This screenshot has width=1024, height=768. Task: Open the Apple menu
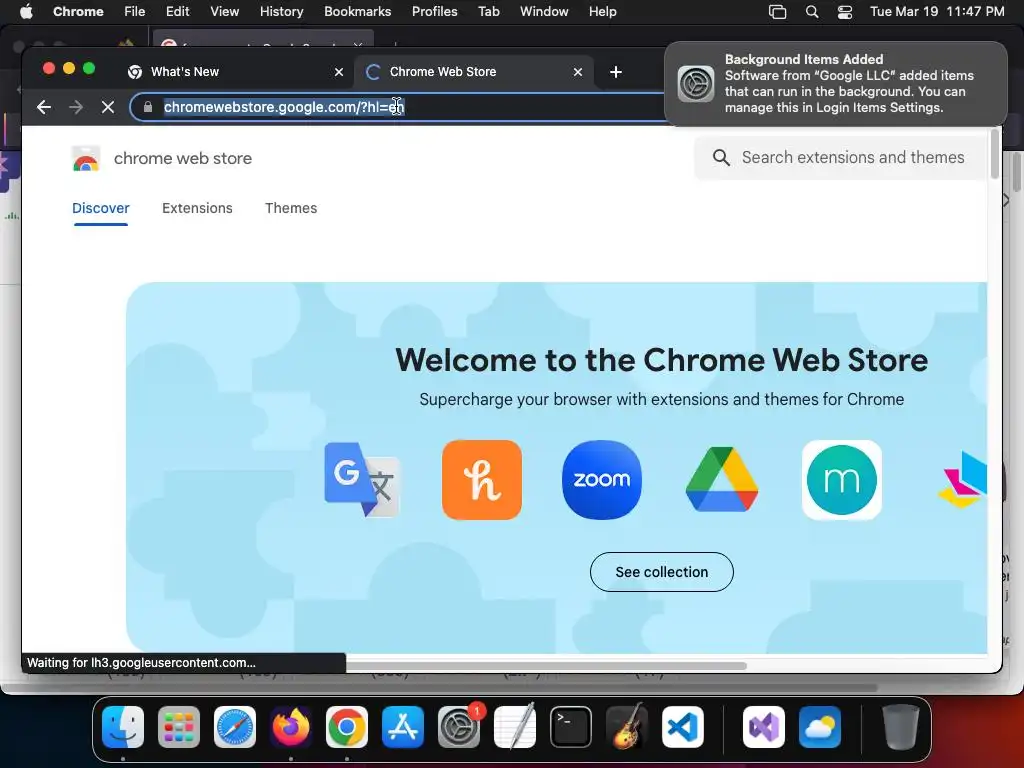(26, 12)
